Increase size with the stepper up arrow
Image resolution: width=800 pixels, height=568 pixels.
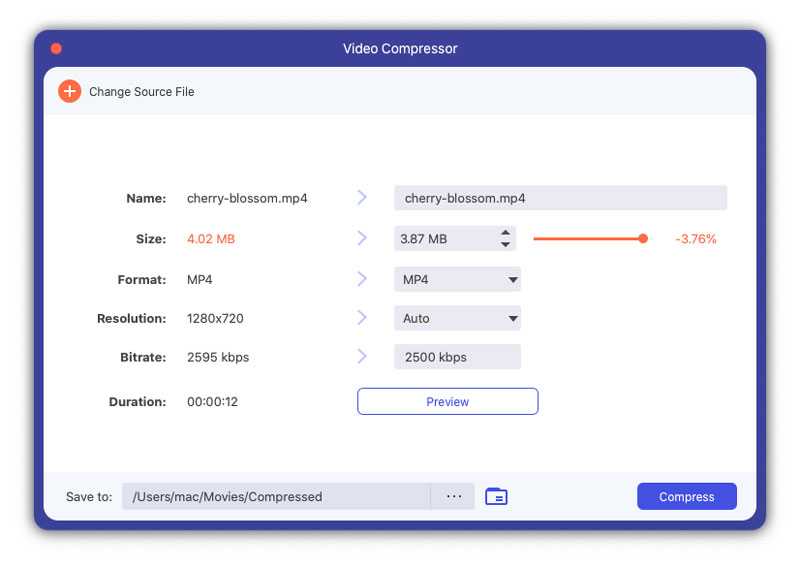tap(505, 233)
